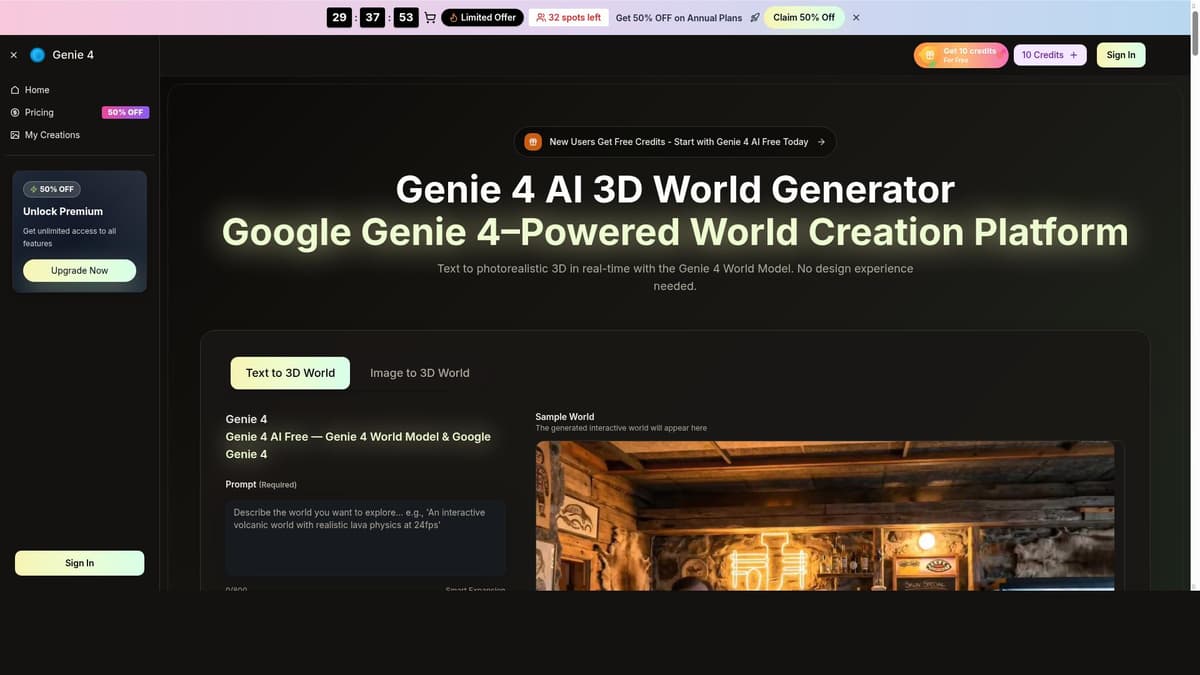Click the plus next to 10 Credits

(1075, 54)
